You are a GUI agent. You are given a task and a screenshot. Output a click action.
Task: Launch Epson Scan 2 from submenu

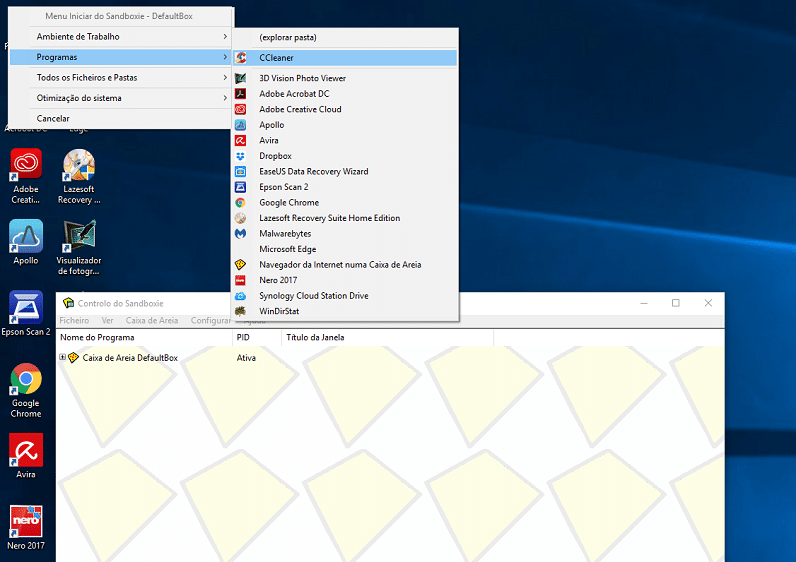pyautogui.click(x=345, y=187)
